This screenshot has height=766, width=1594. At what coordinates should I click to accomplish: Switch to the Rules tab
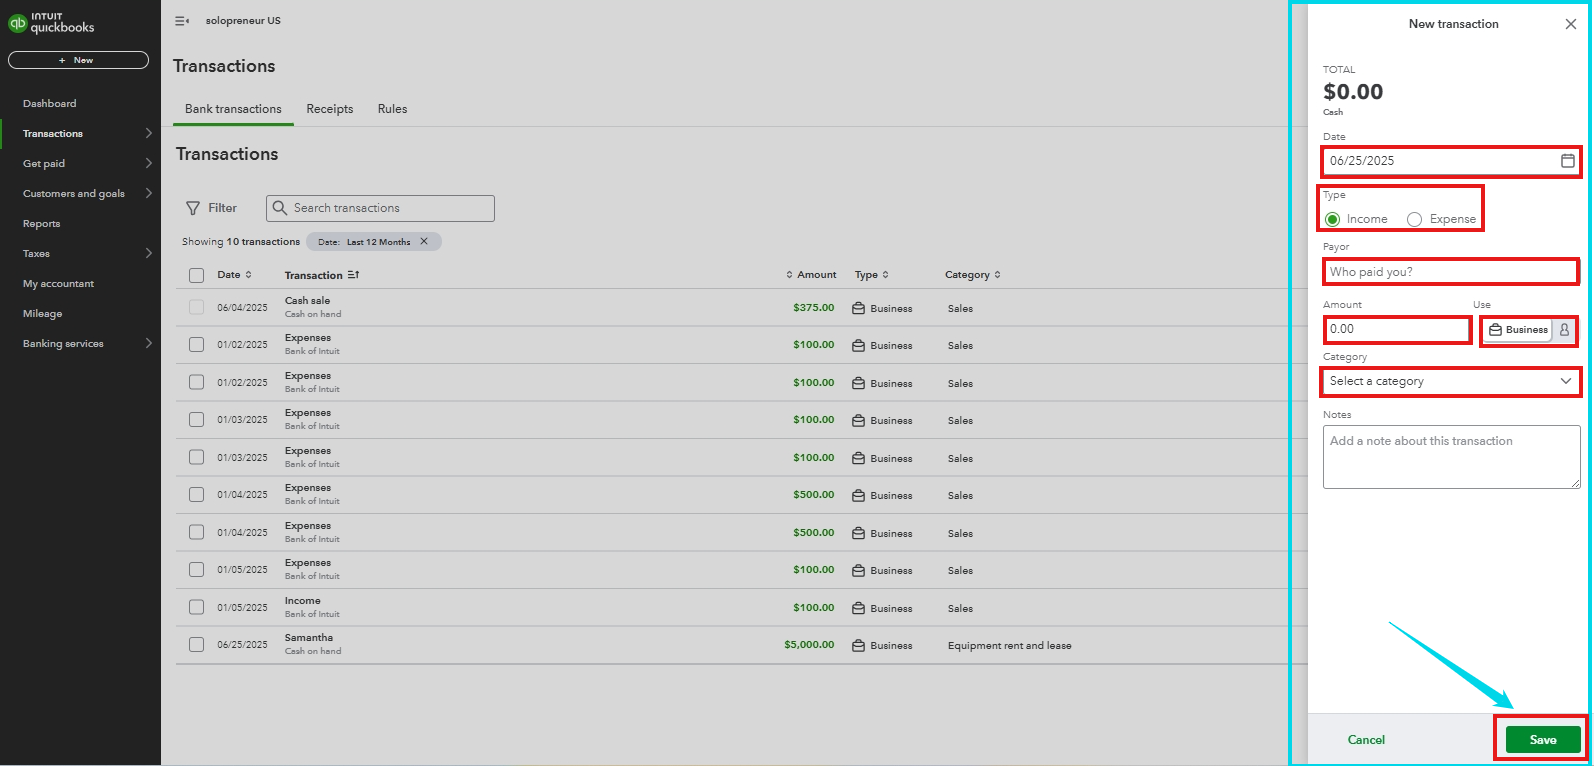[392, 109]
